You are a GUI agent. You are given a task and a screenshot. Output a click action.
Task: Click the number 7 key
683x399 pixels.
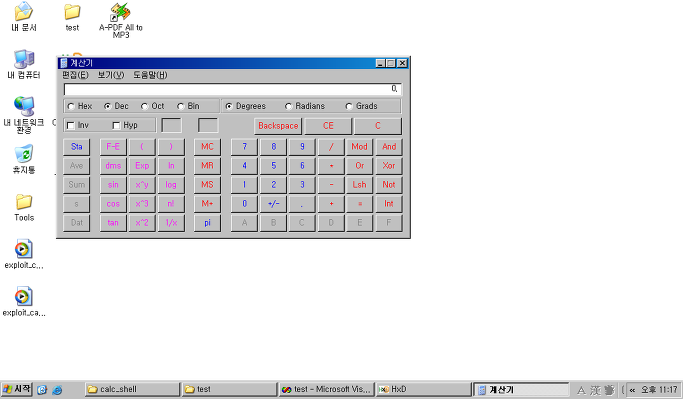click(244, 147)
